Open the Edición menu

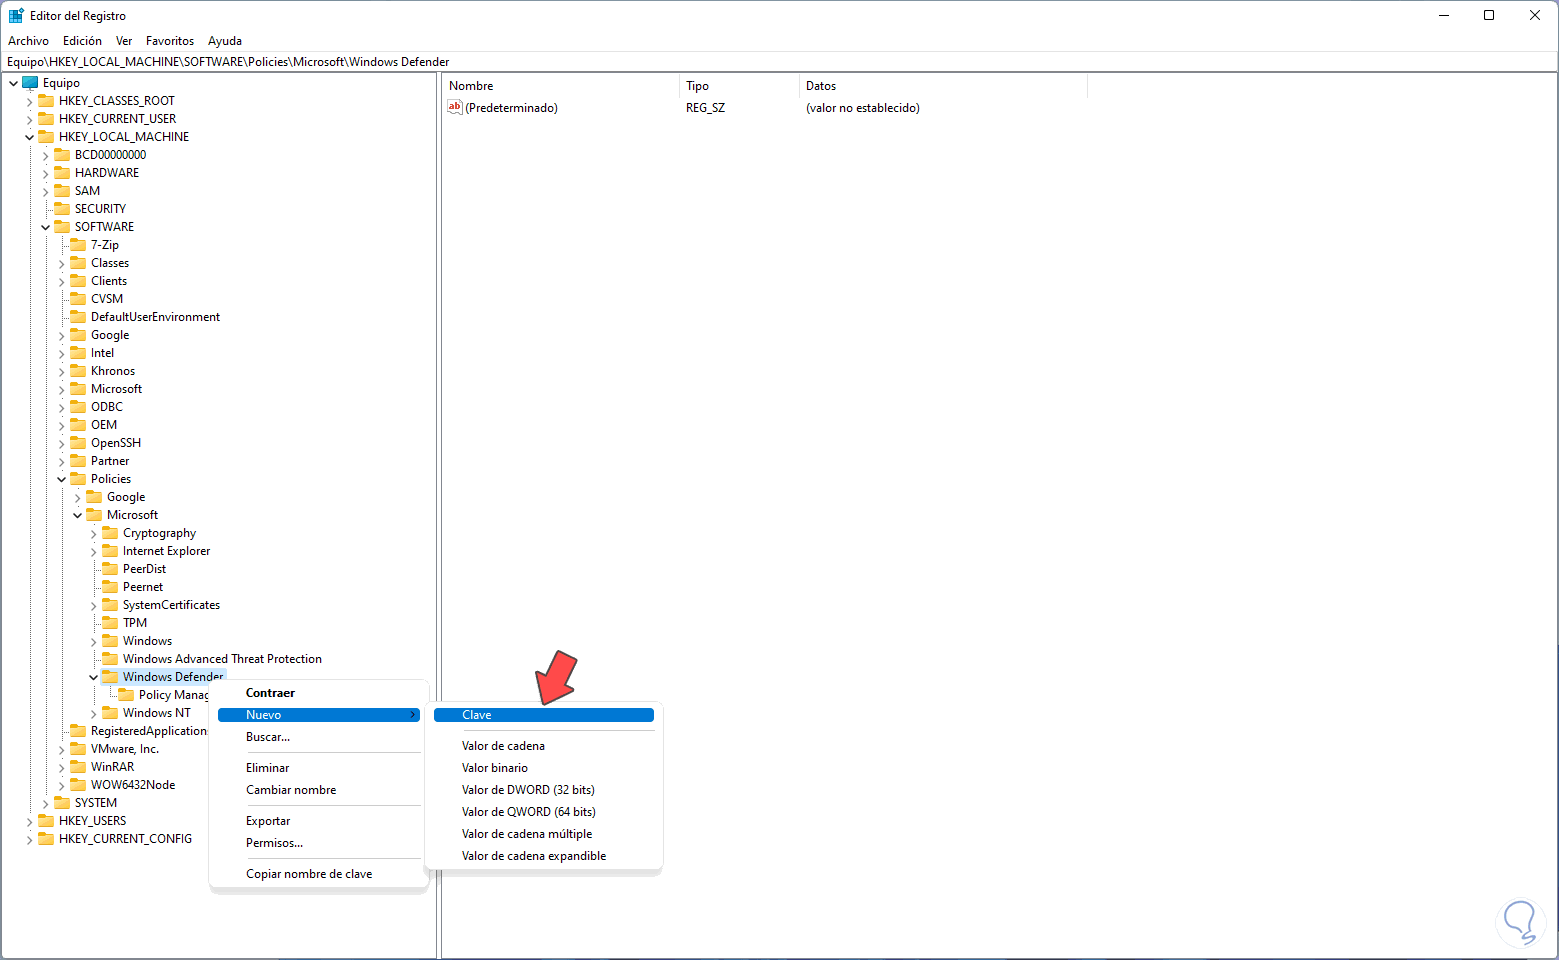pos(82,41)
